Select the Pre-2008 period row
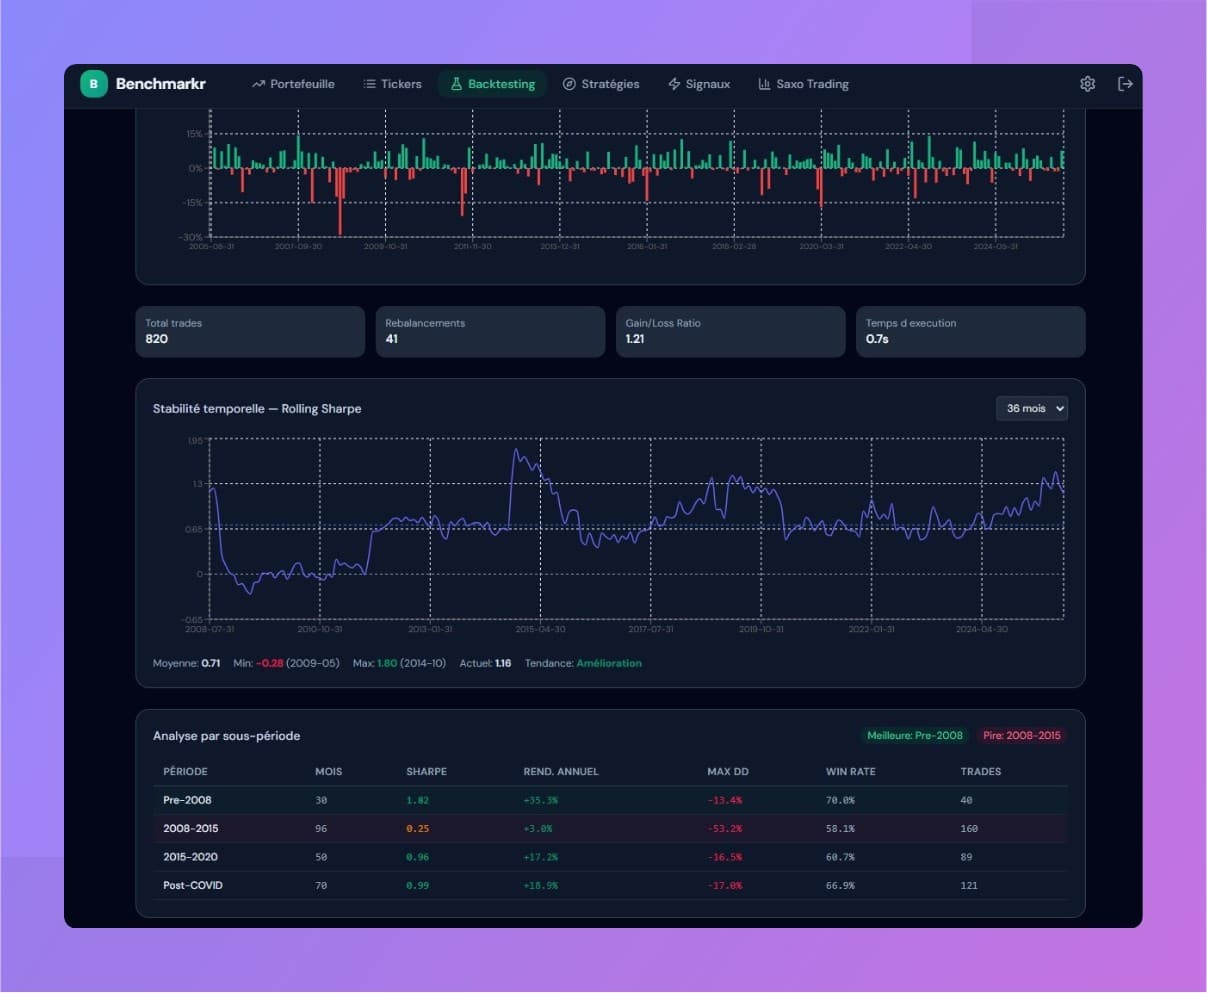The height and width of the screenshot is (993, 1207). pos(610,800)
